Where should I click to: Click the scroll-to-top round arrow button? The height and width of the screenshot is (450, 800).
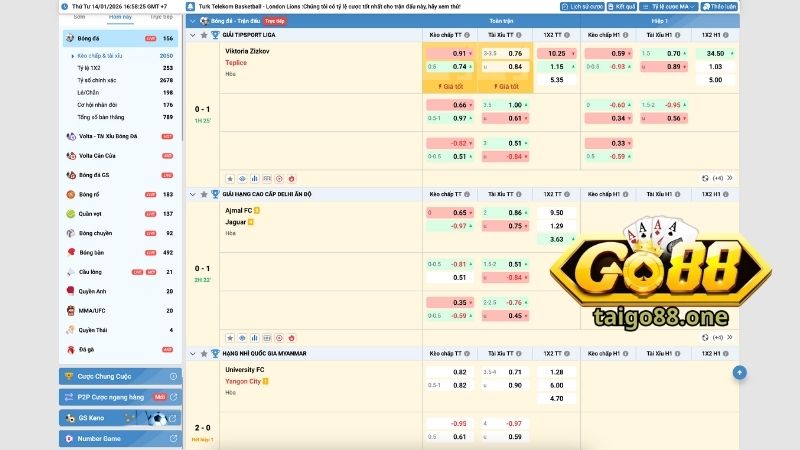click(x=739, y=373)
